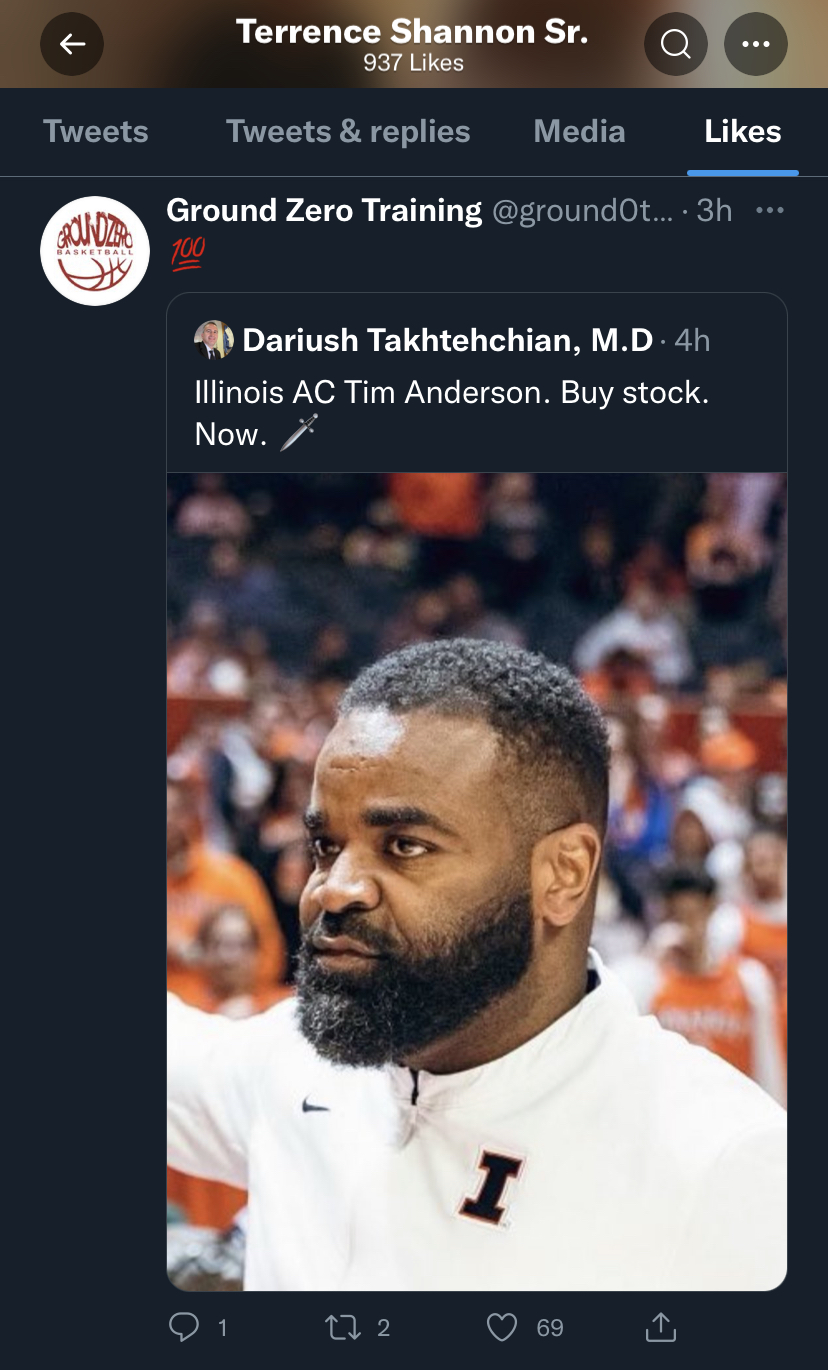The height and width of the screenshot is (1370, 828).
Task: Share the tweet with the share icon
Action: pyautogui.click(x=660, y=1327)
